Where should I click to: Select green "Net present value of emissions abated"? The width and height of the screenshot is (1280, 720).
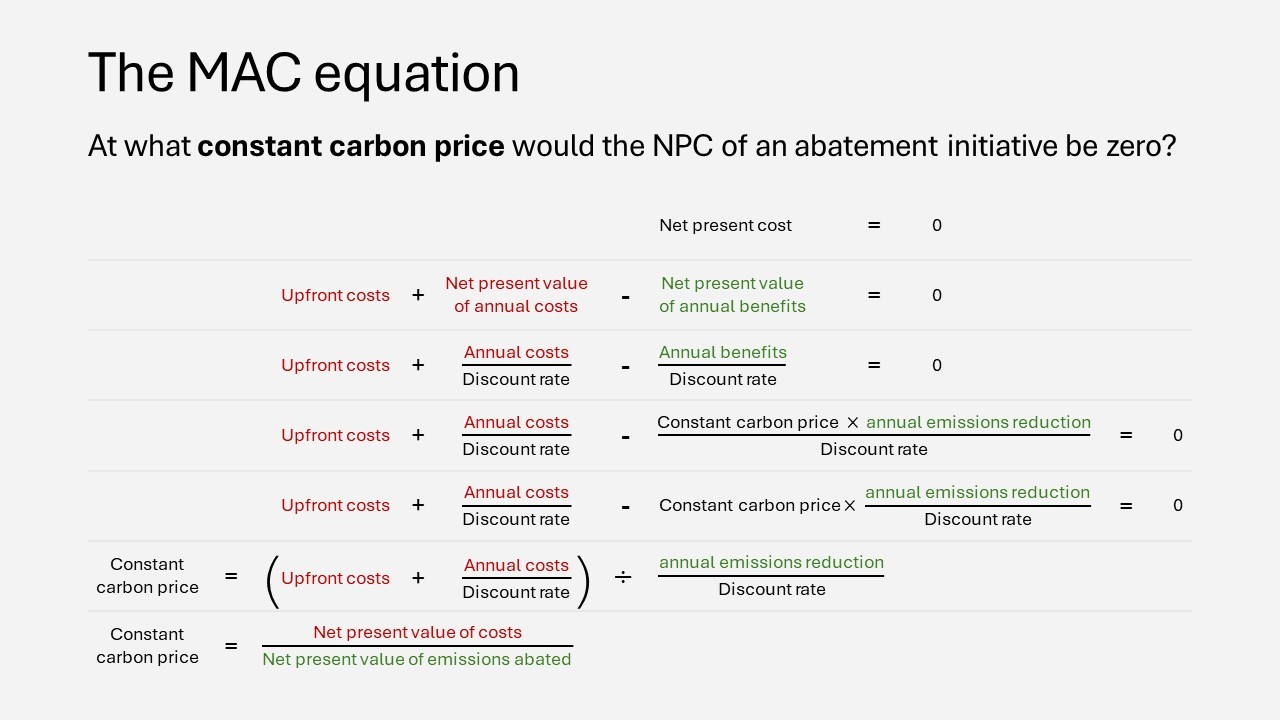tap(416, 660)
